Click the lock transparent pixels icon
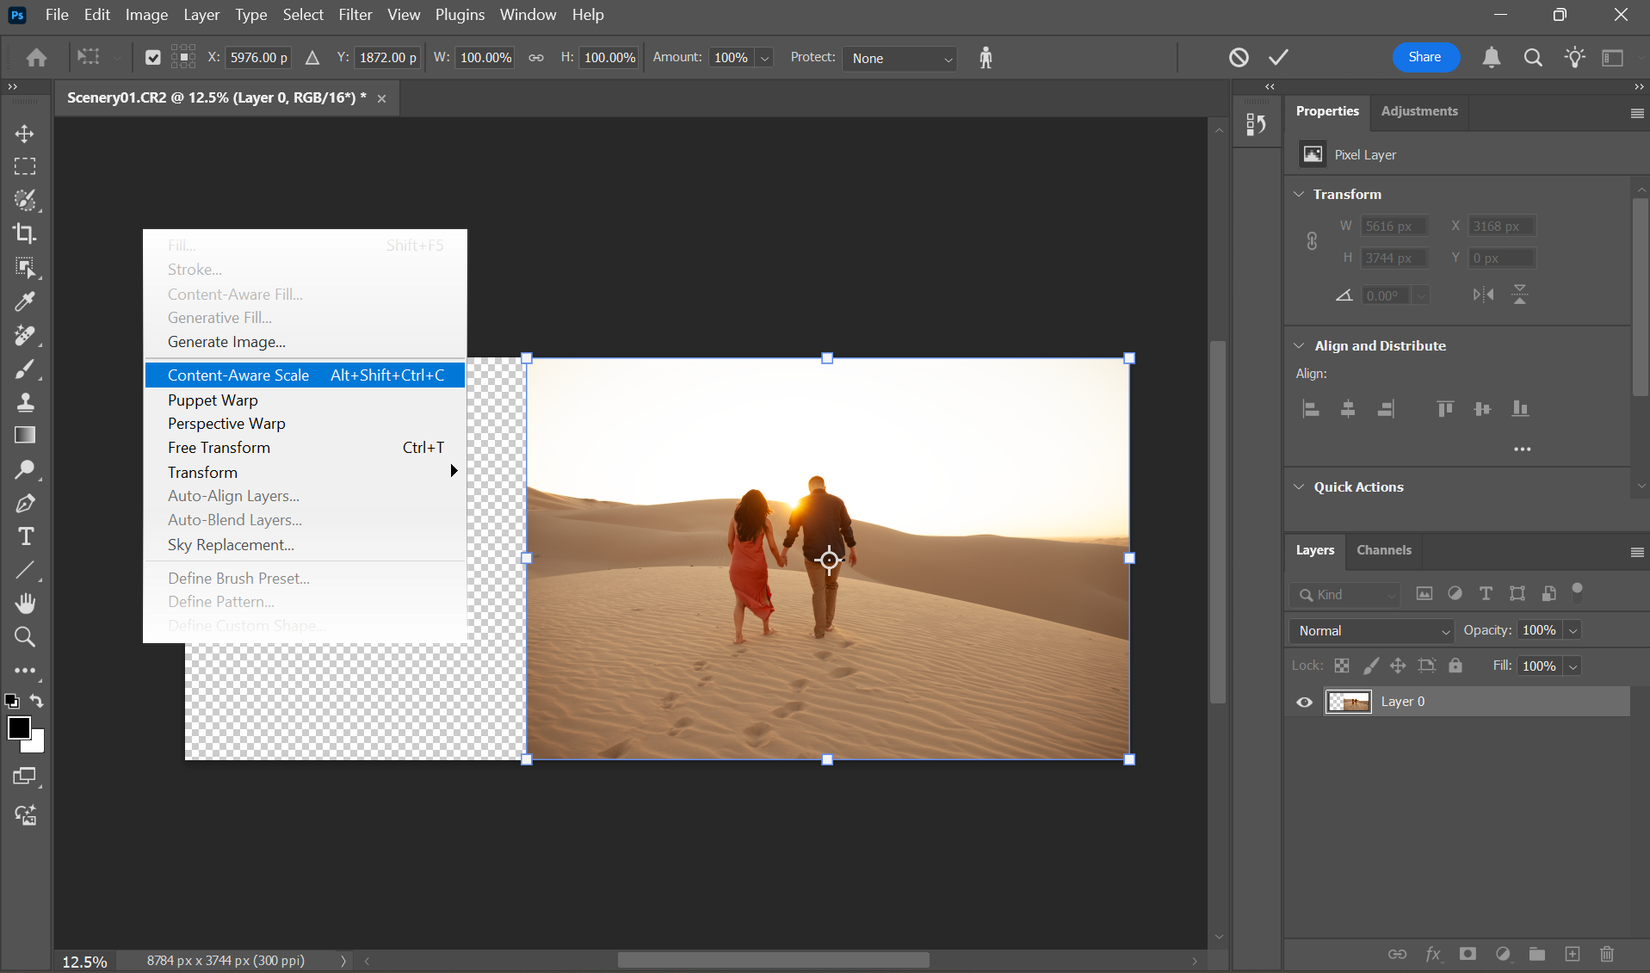The image size is (1650, 973). [x=1343, y=665]
